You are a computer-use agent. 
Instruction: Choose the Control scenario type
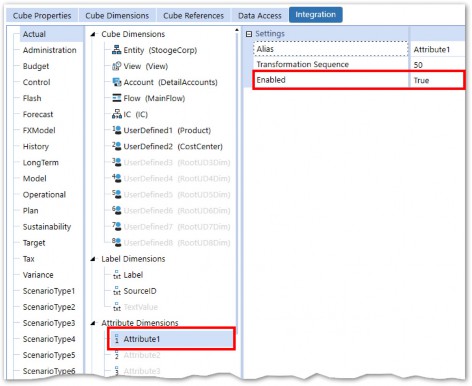37,82
